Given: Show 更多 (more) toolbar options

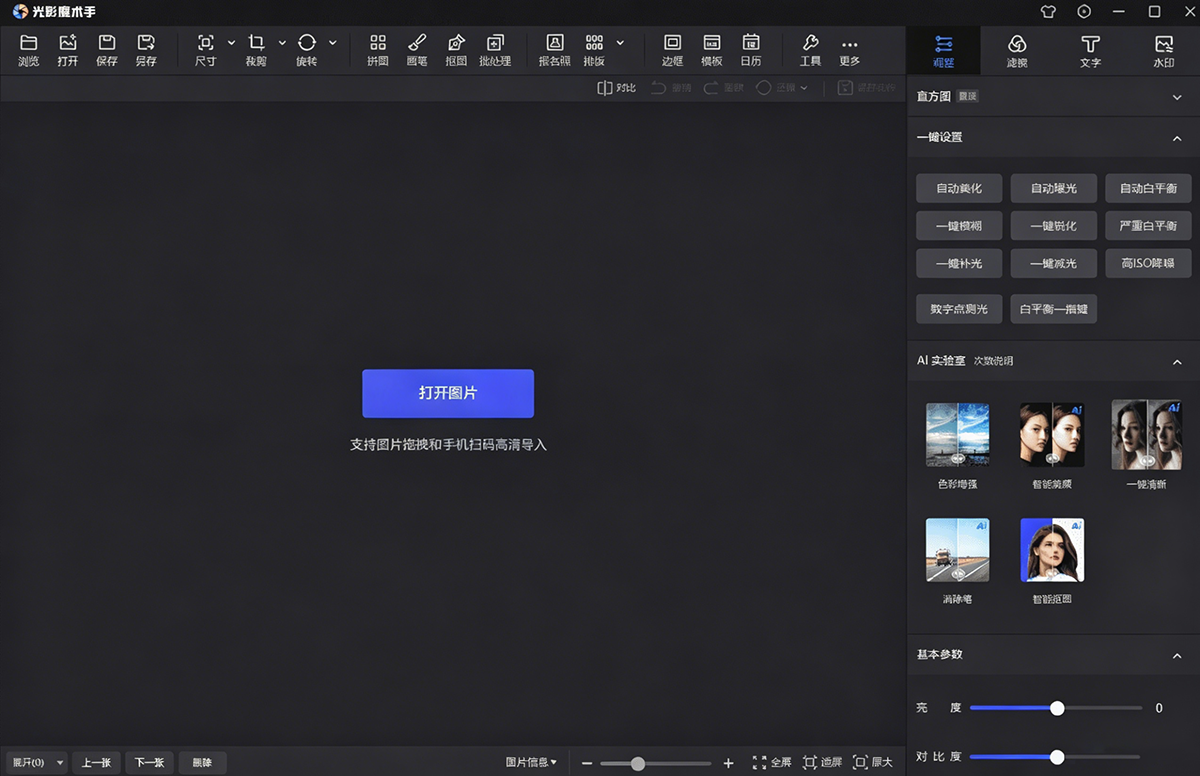Looking at the screenshot, I should tap(849, 50).
